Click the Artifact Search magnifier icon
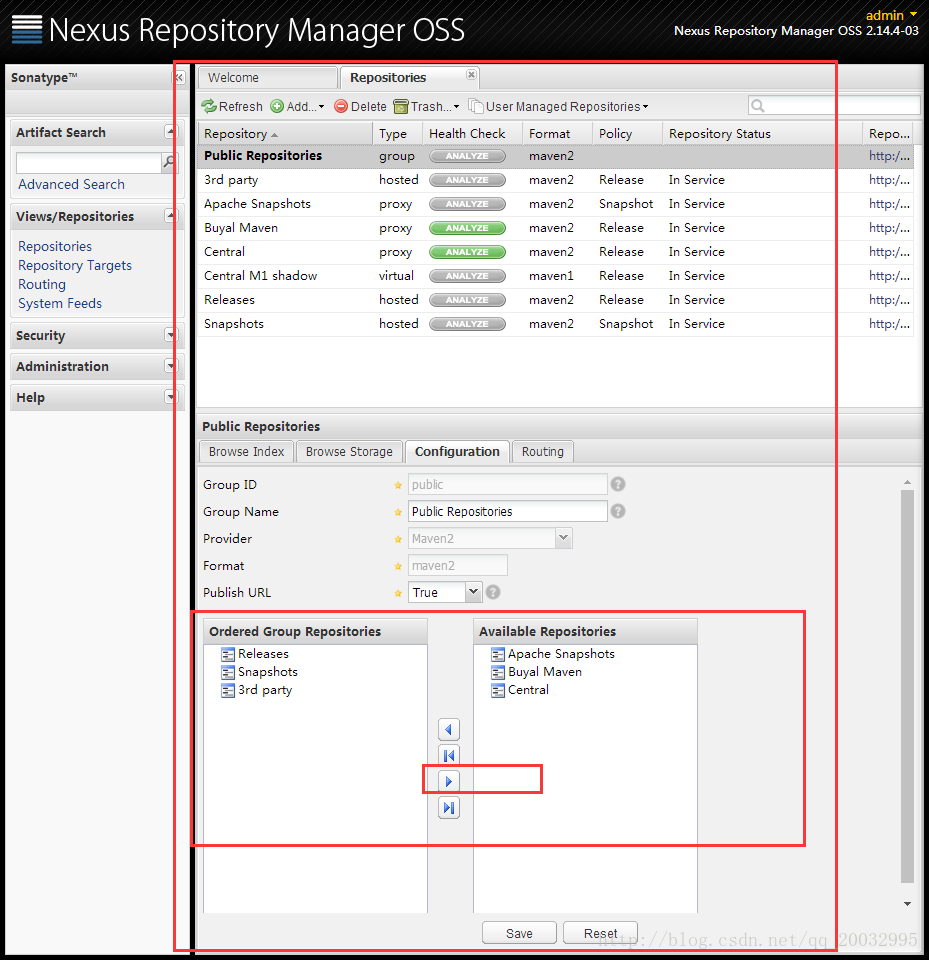Screen dimensions: 929x960 coord(169,162)
